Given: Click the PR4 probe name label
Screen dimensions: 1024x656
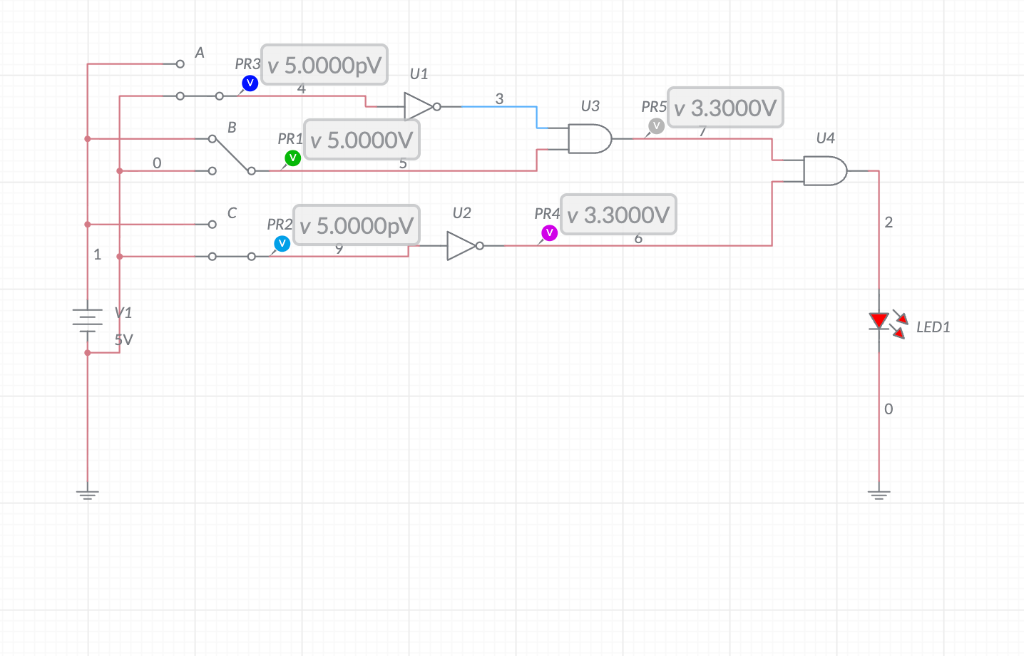Looking at the screenshot, I should pyautogui.click(x=547, y=214).
